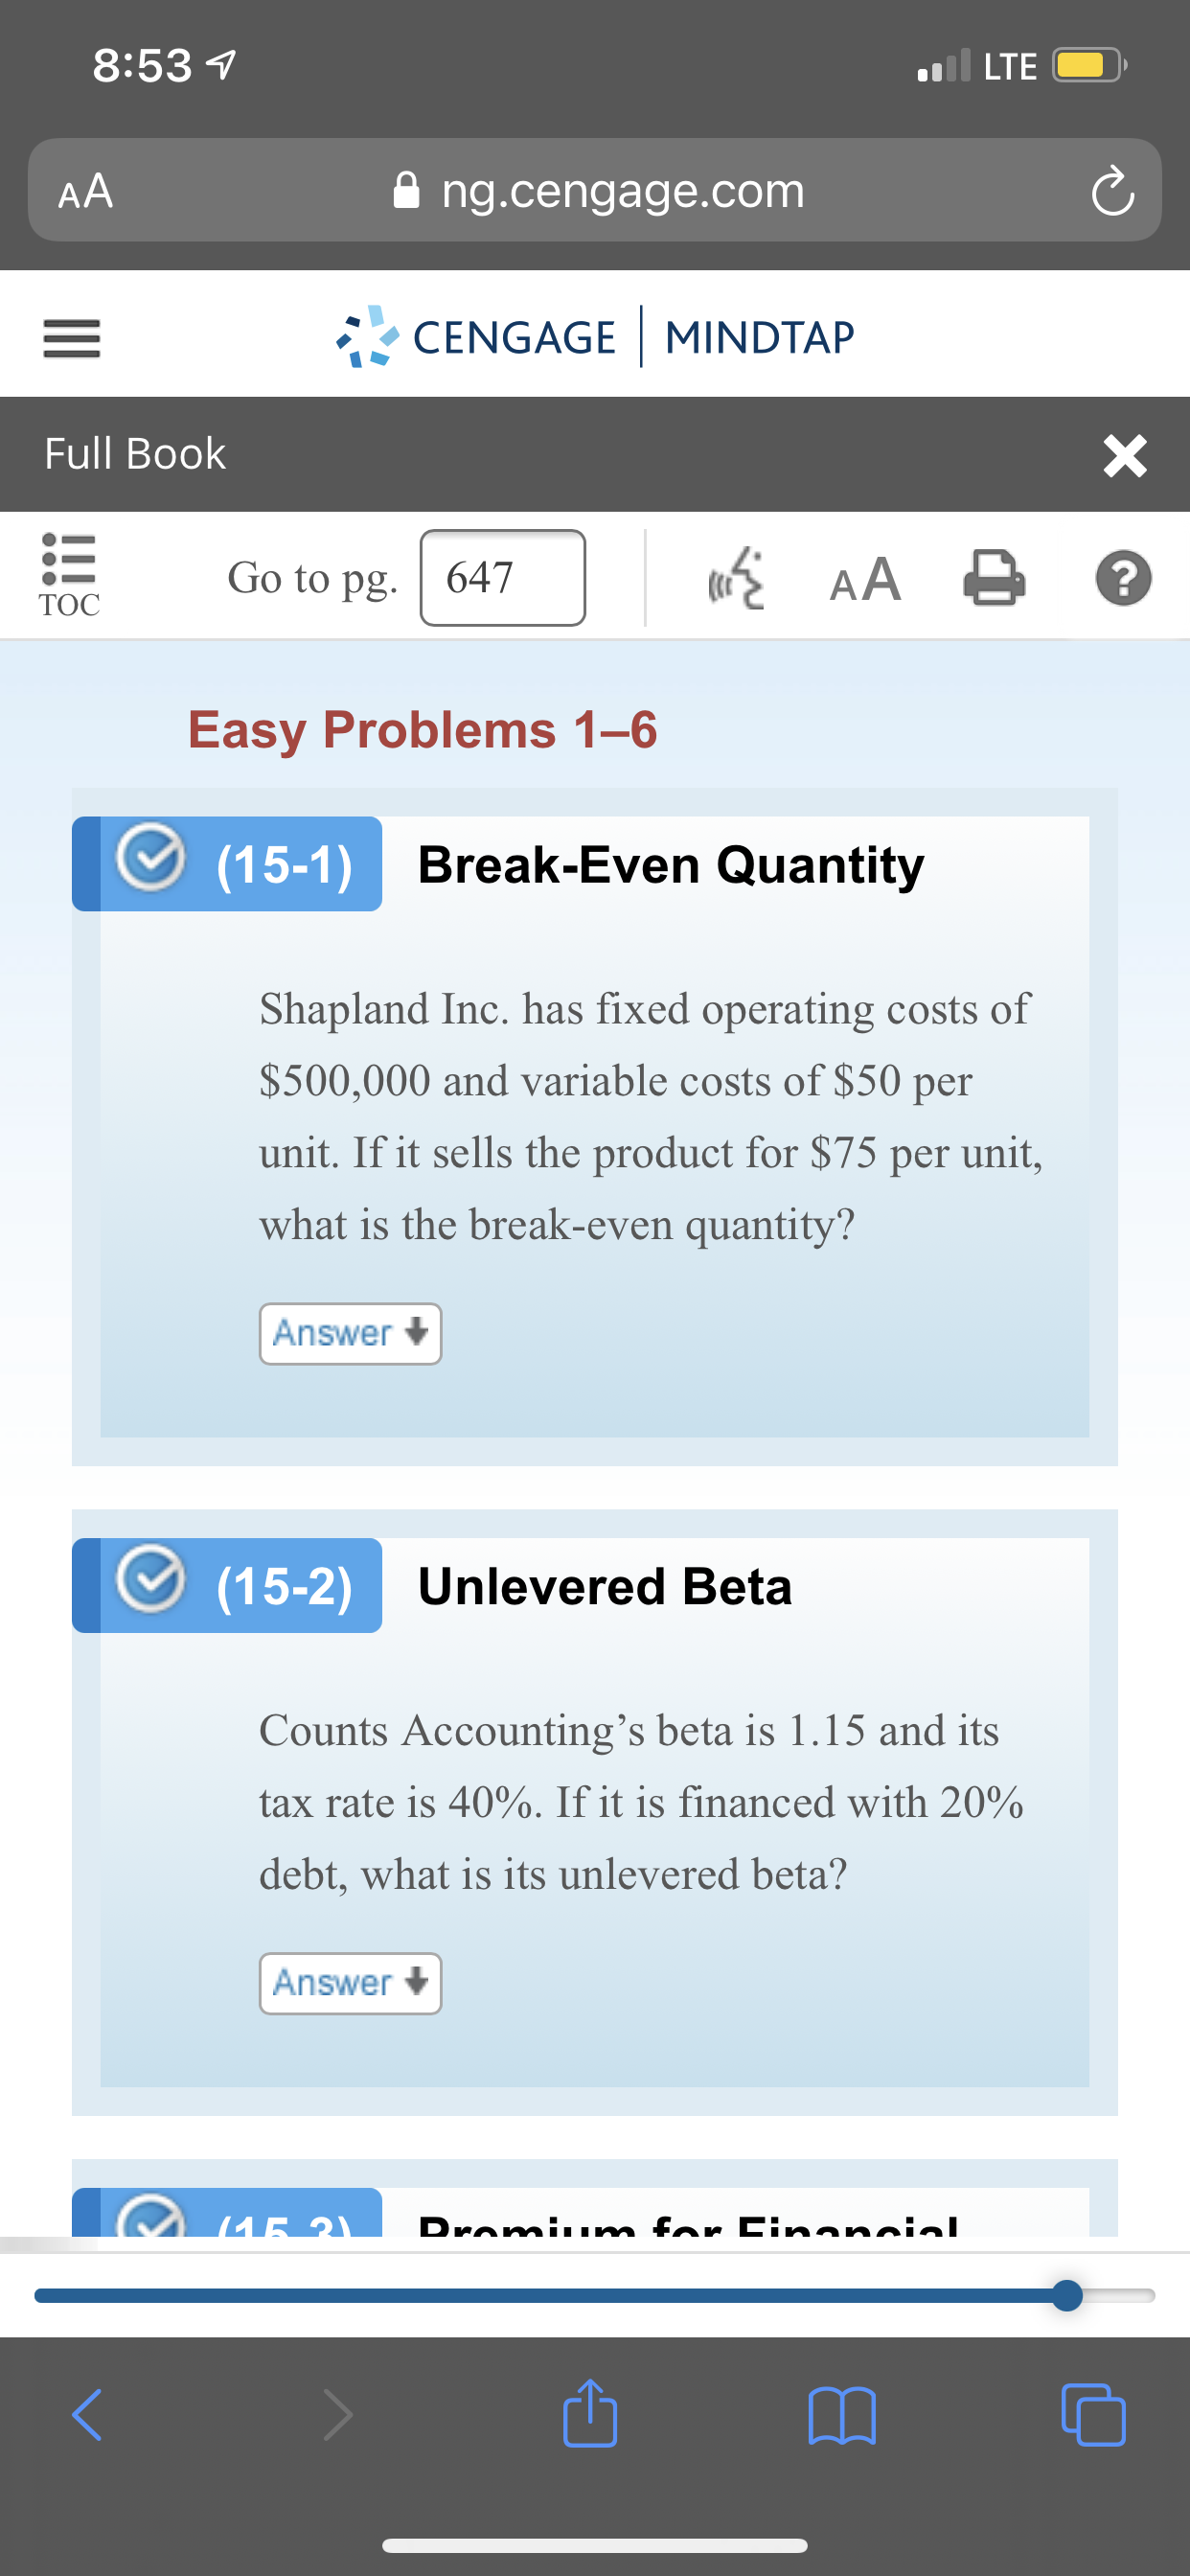This screenshot has width=1190, height=2576.
Task: Toggle the checkmark for problem 15-1
Action: coord(151,857)
